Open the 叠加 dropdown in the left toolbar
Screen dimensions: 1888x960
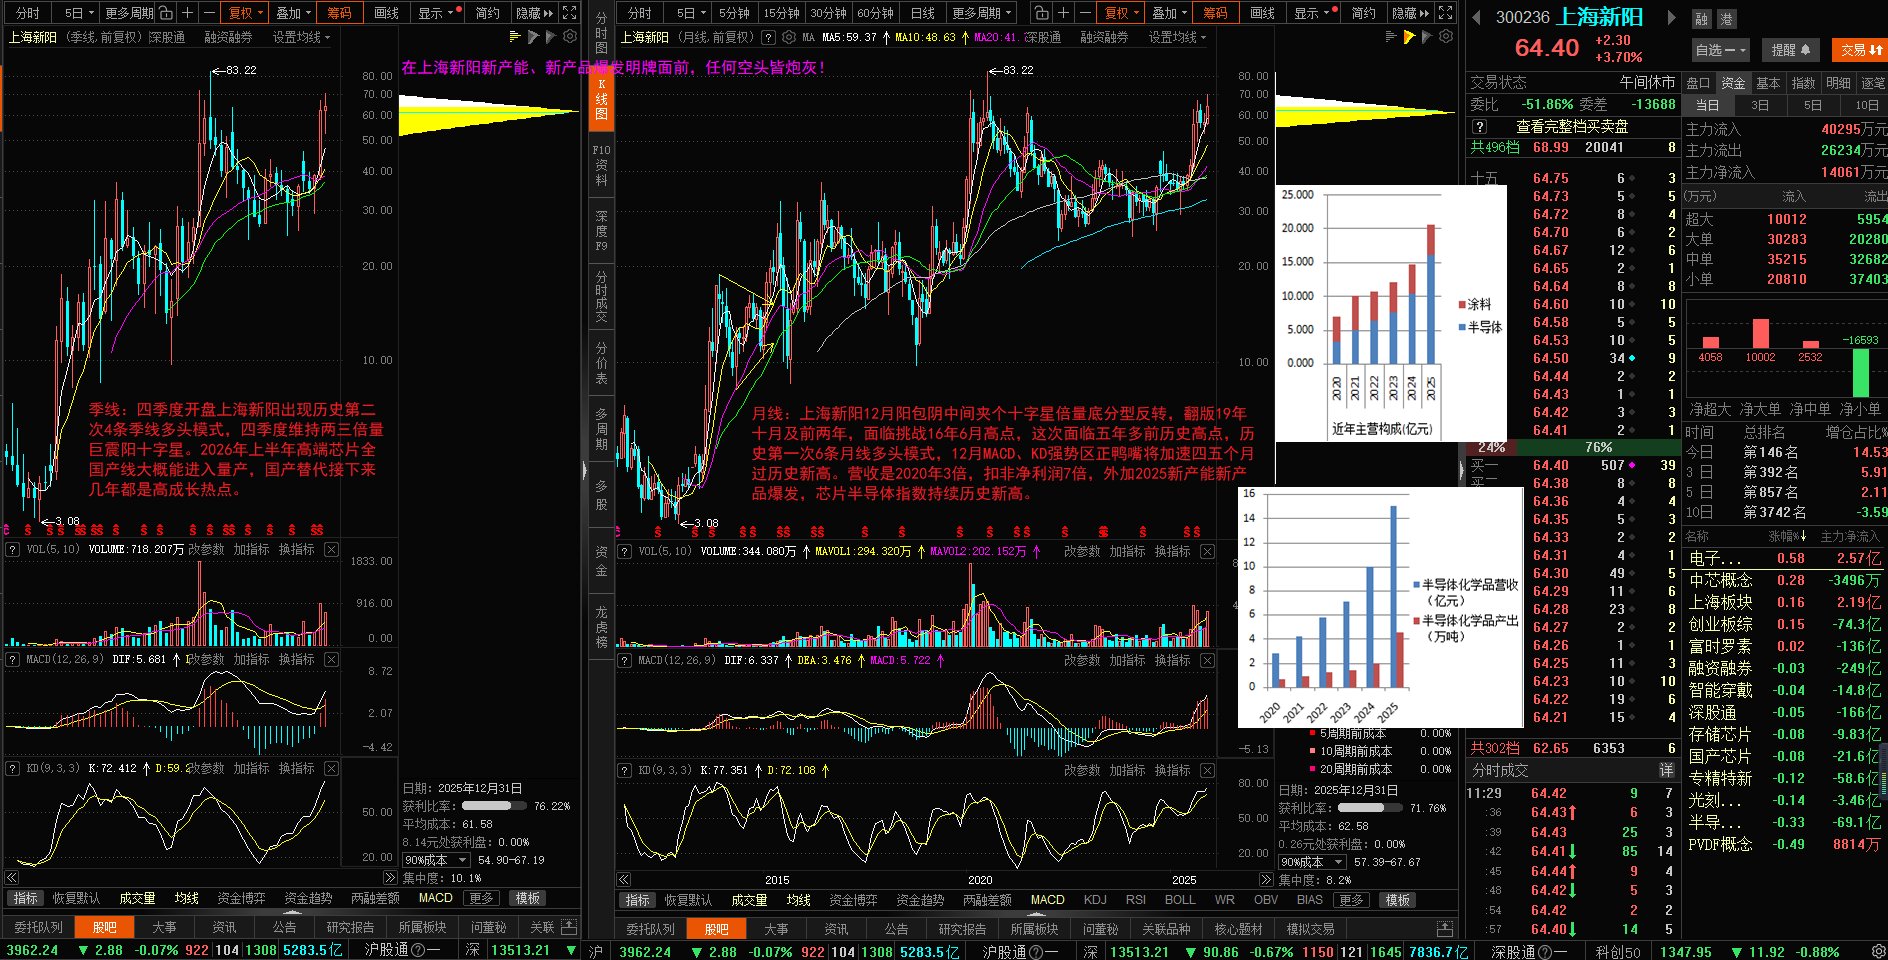point(293,13)
